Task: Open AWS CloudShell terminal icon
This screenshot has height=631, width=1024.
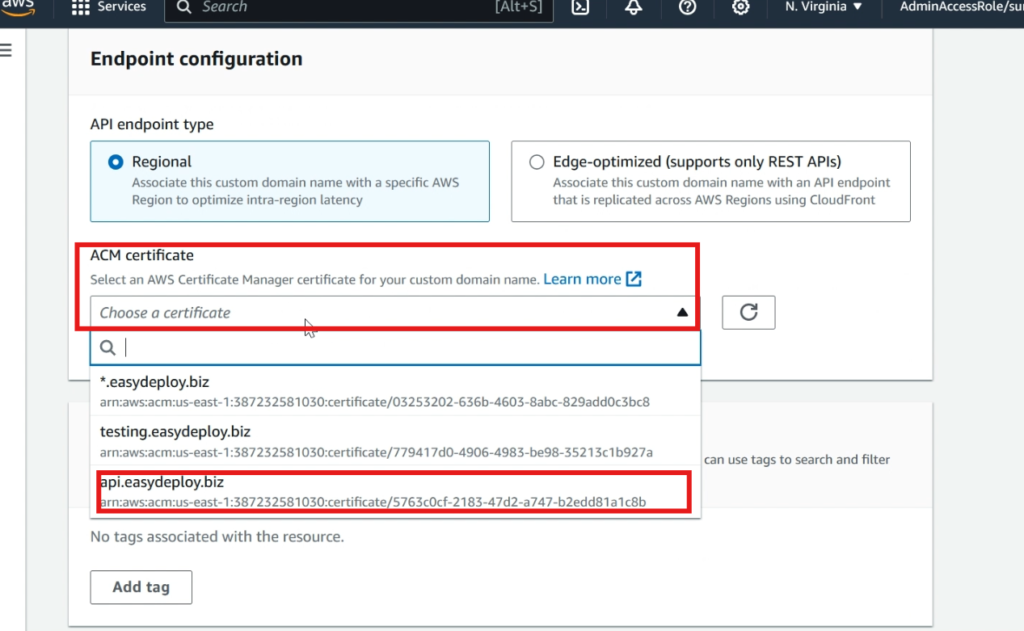Action: (x=581, y=8)
